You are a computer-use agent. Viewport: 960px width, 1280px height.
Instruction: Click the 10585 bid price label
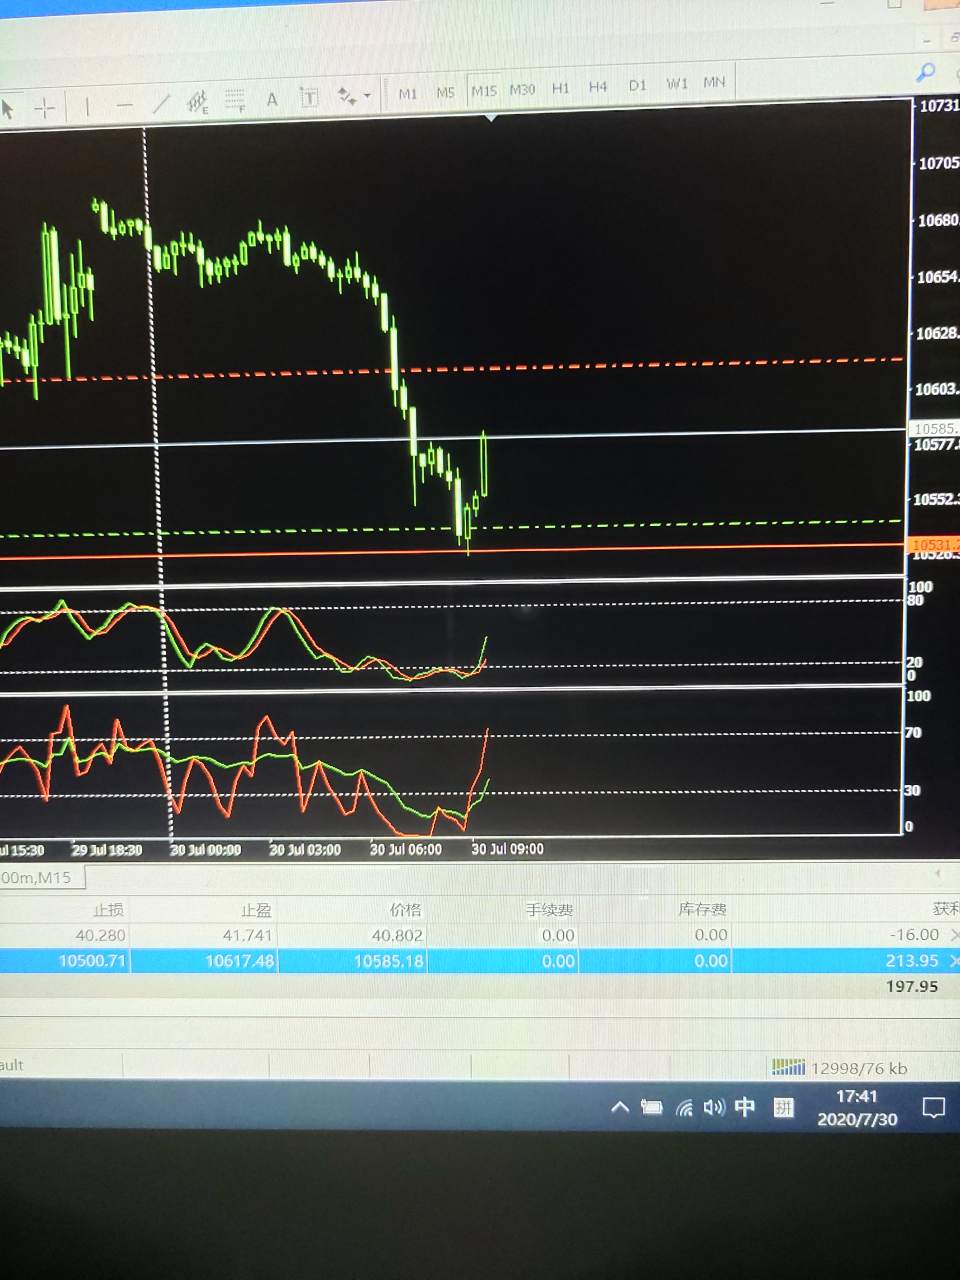click(x=934, y=428)
